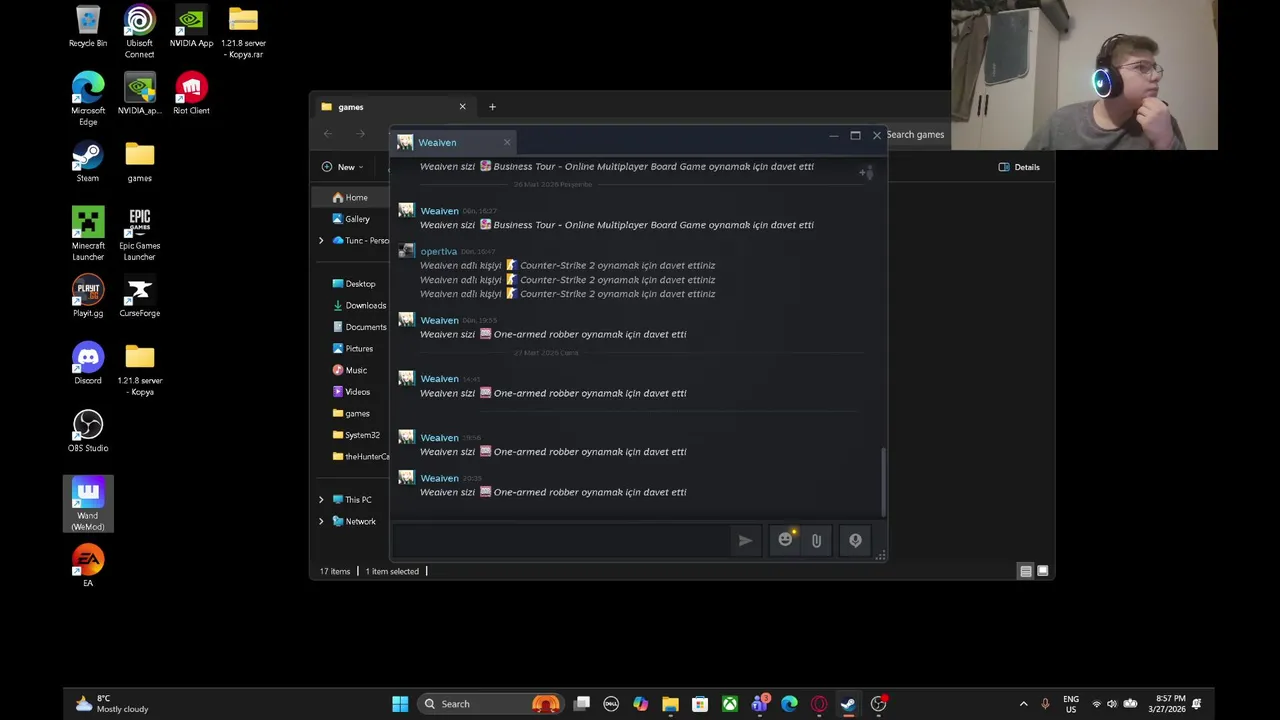Open Desktop in the navigation pane
Screen dimensions: 1280x720
point(356,284)
